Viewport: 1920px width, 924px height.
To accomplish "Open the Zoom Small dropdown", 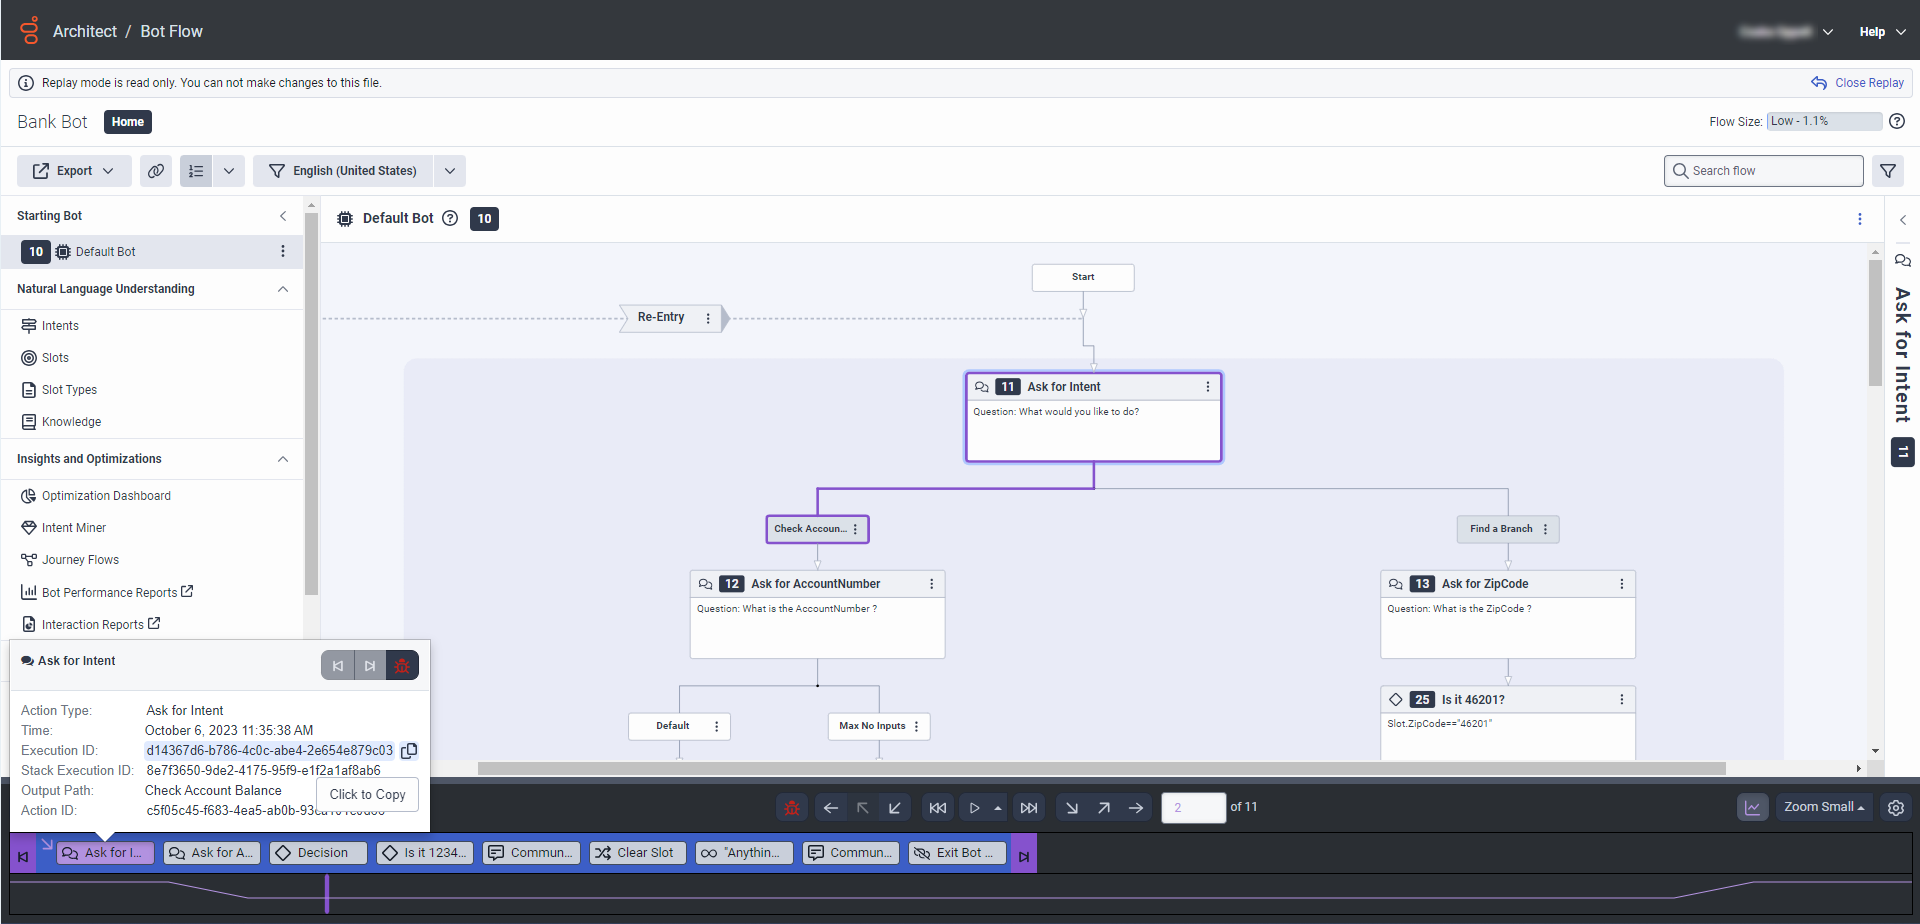I will tap(1824, 808).
